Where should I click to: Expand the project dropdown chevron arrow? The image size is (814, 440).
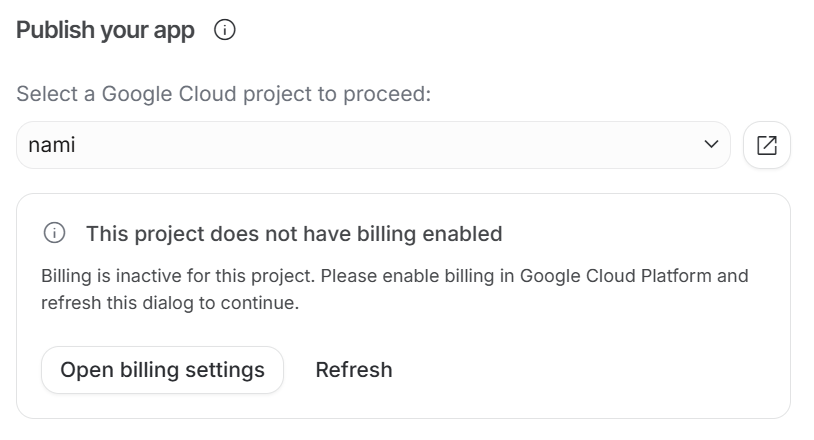(711, 144)
